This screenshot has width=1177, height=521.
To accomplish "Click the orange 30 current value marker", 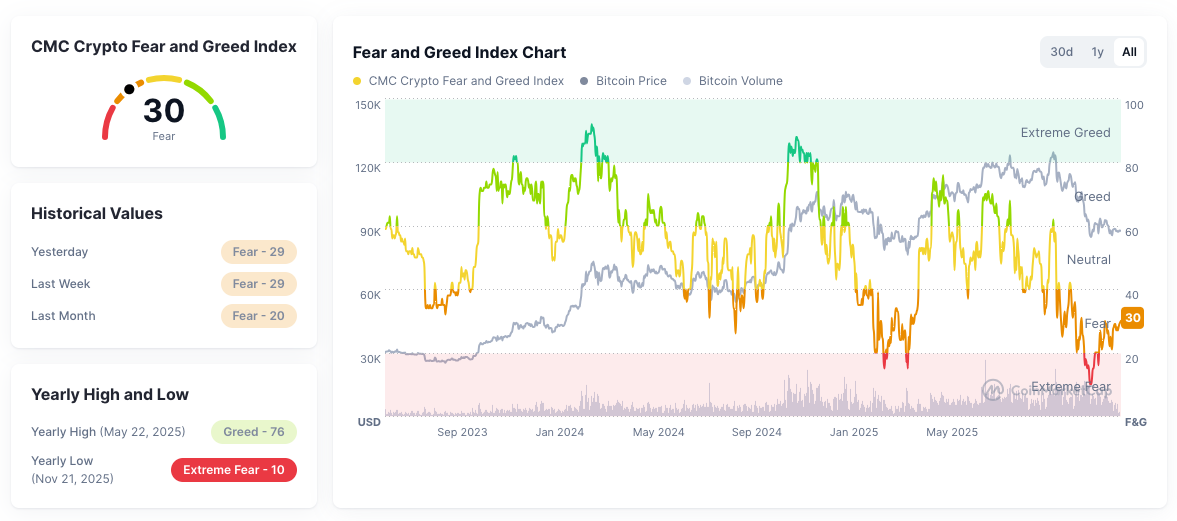I will click(x=1132, y=318).
